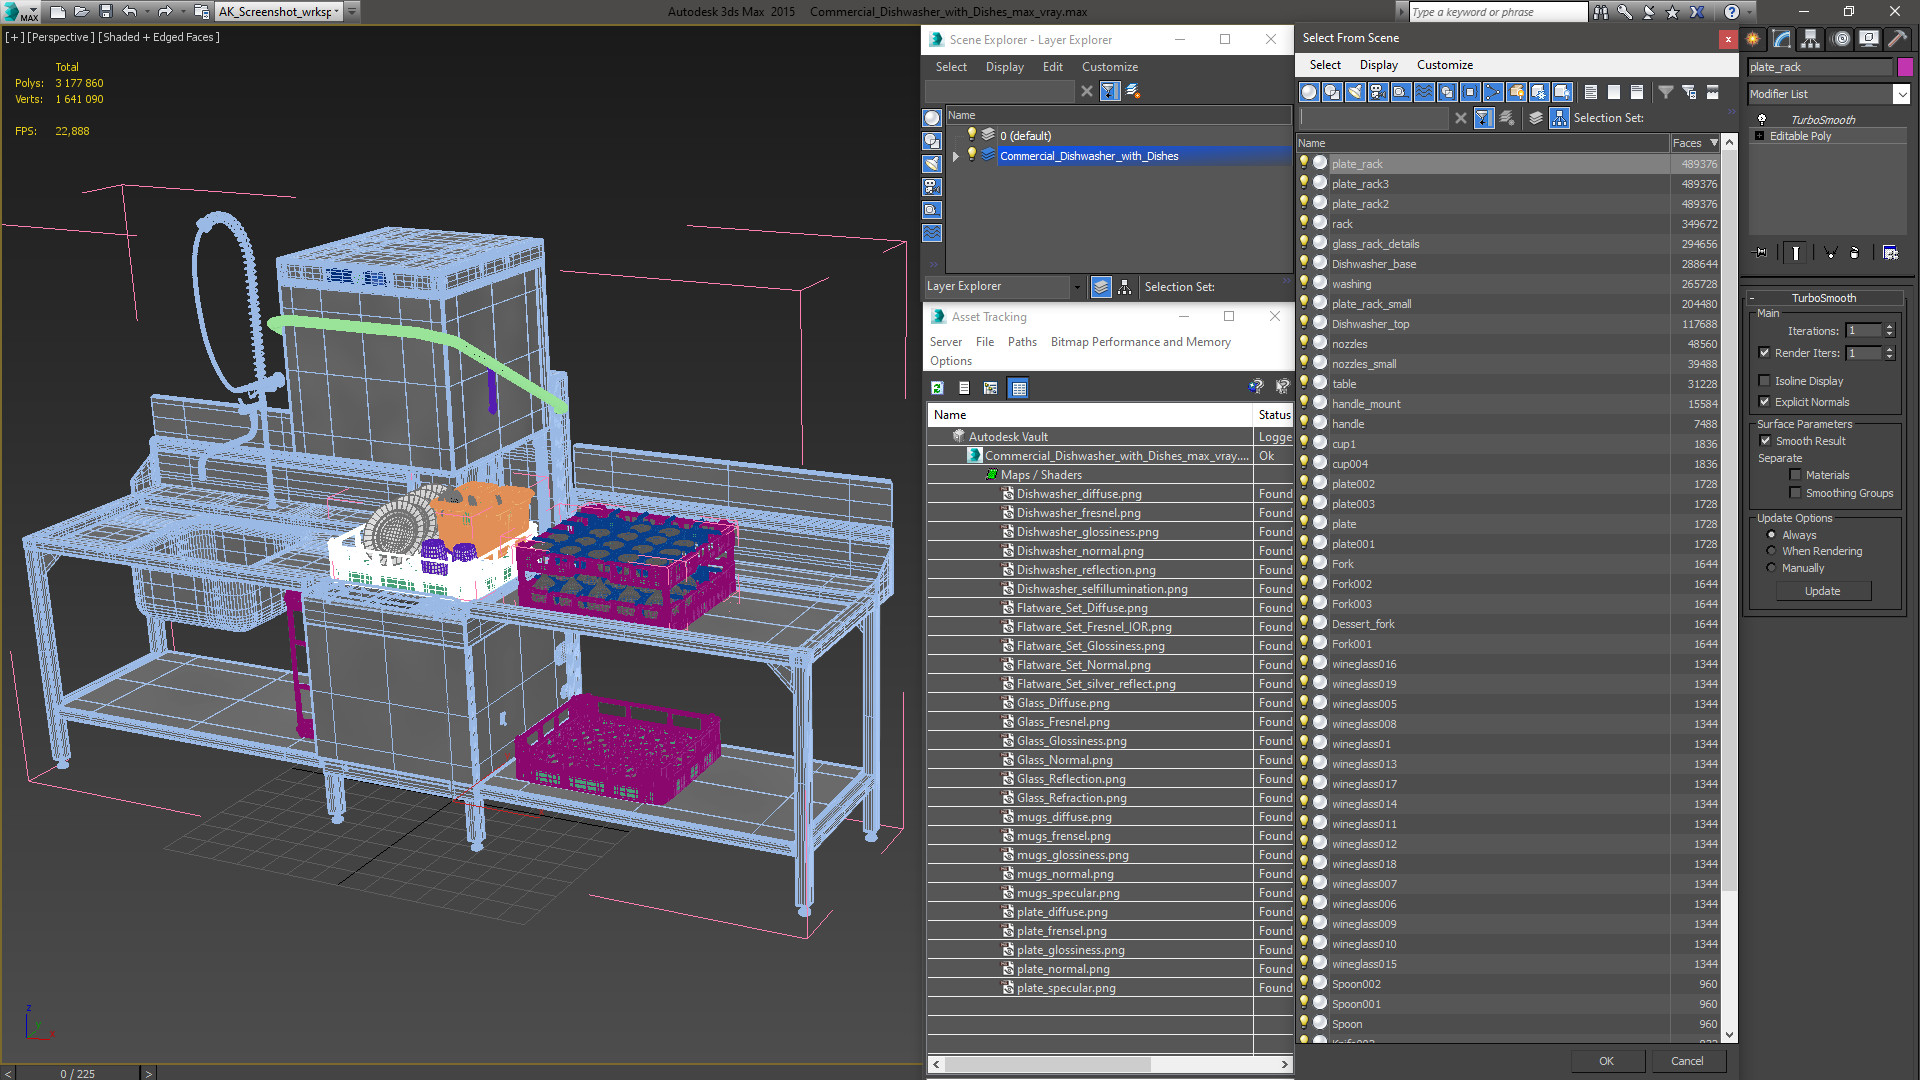Open the Utilities hammer tab
The height and width of the screenshot is (1080, 1920).
coord(1897,39)
